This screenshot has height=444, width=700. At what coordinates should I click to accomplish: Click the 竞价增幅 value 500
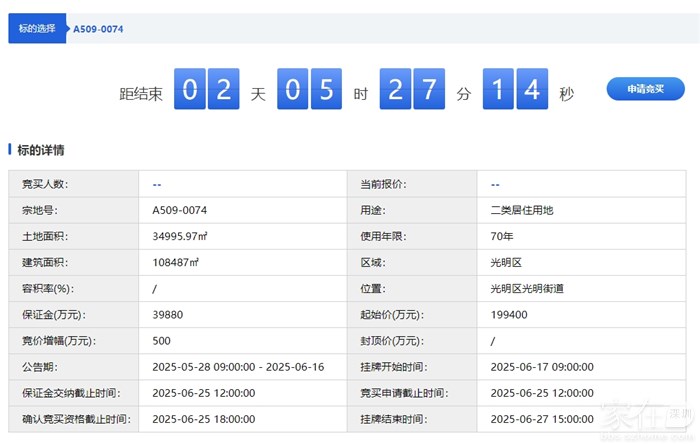(161, 340)
